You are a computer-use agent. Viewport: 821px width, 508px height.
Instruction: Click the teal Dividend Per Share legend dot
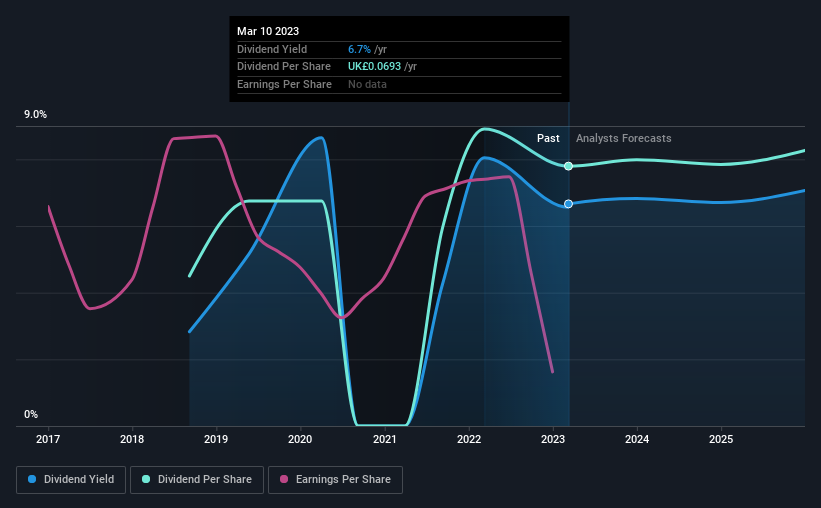coord(146,479)
